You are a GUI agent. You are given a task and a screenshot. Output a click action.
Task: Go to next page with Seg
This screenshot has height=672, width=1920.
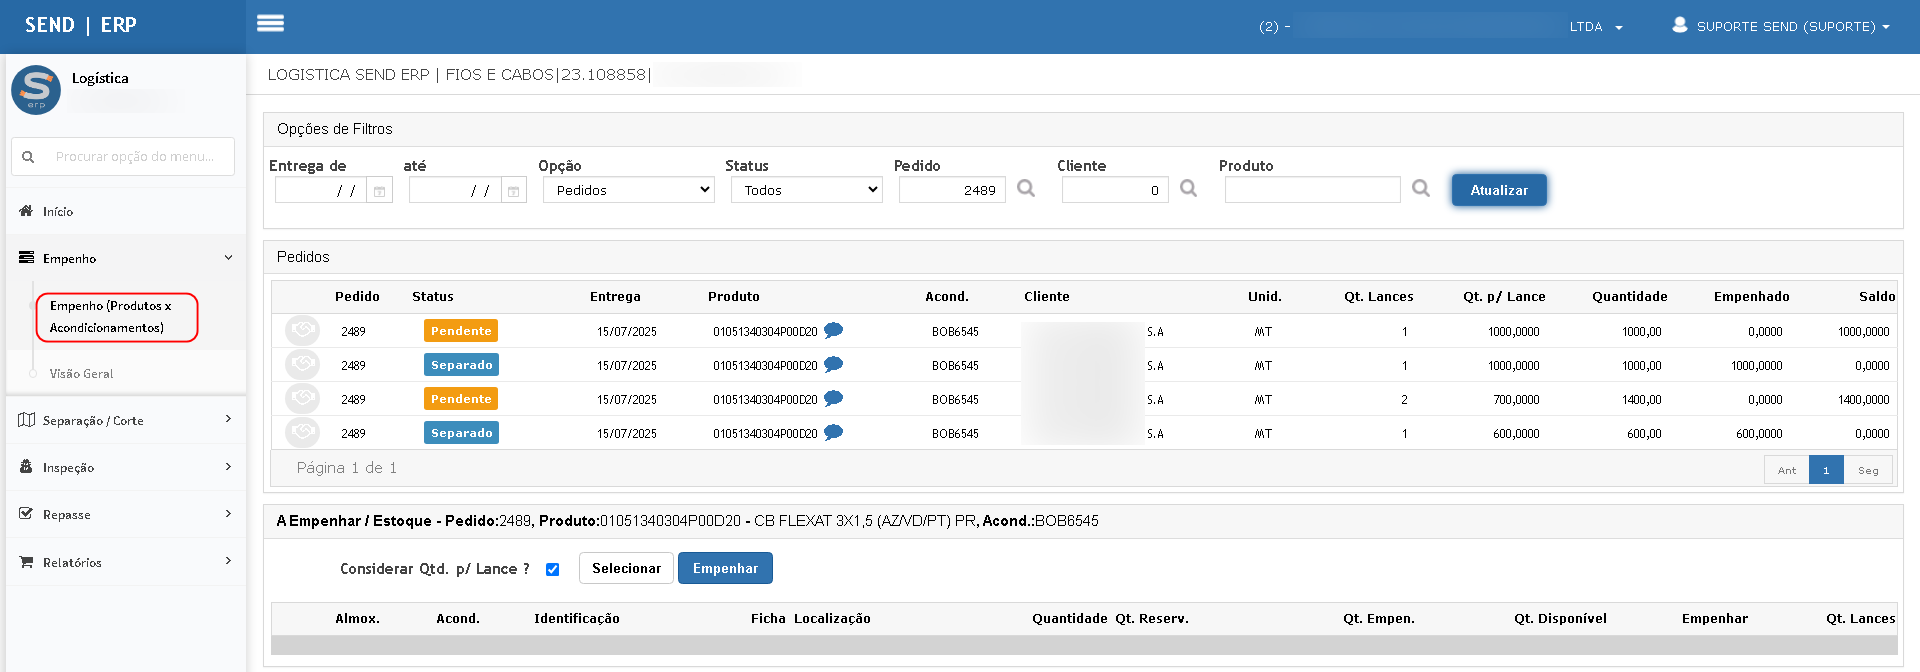coord(1868,470)
